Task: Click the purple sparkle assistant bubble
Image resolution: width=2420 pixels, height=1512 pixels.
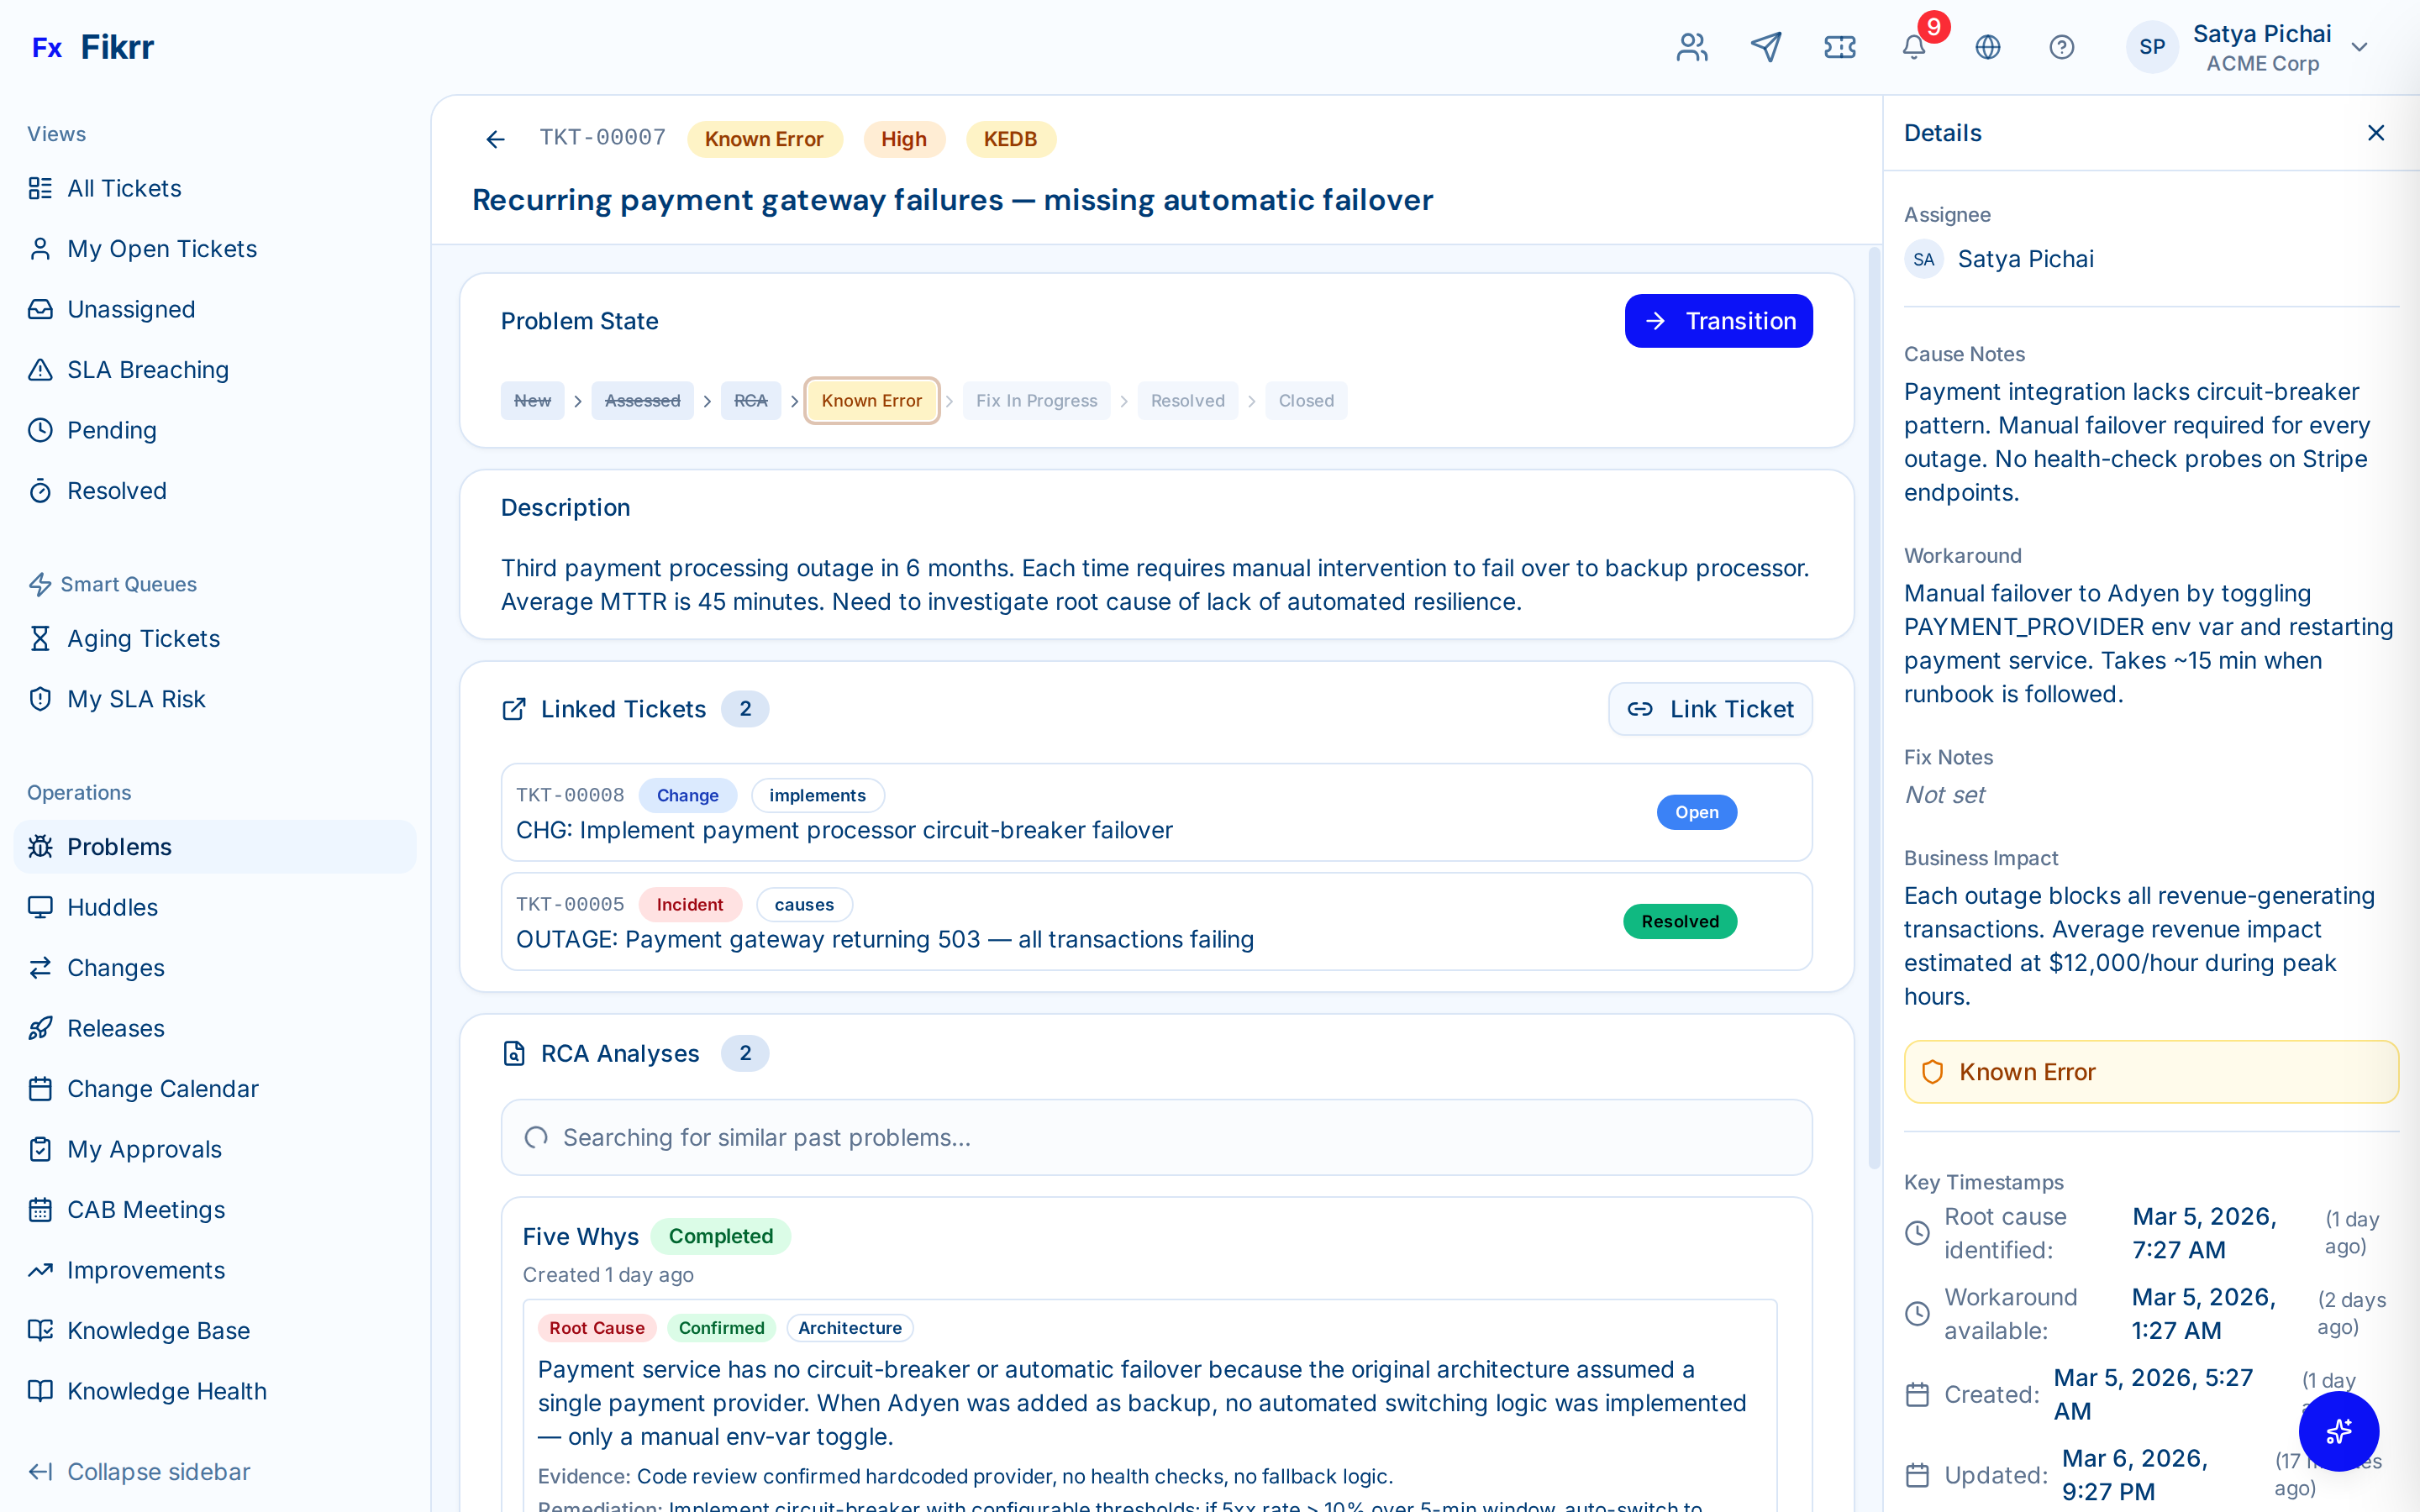Action: (x=2339, y=1431)
